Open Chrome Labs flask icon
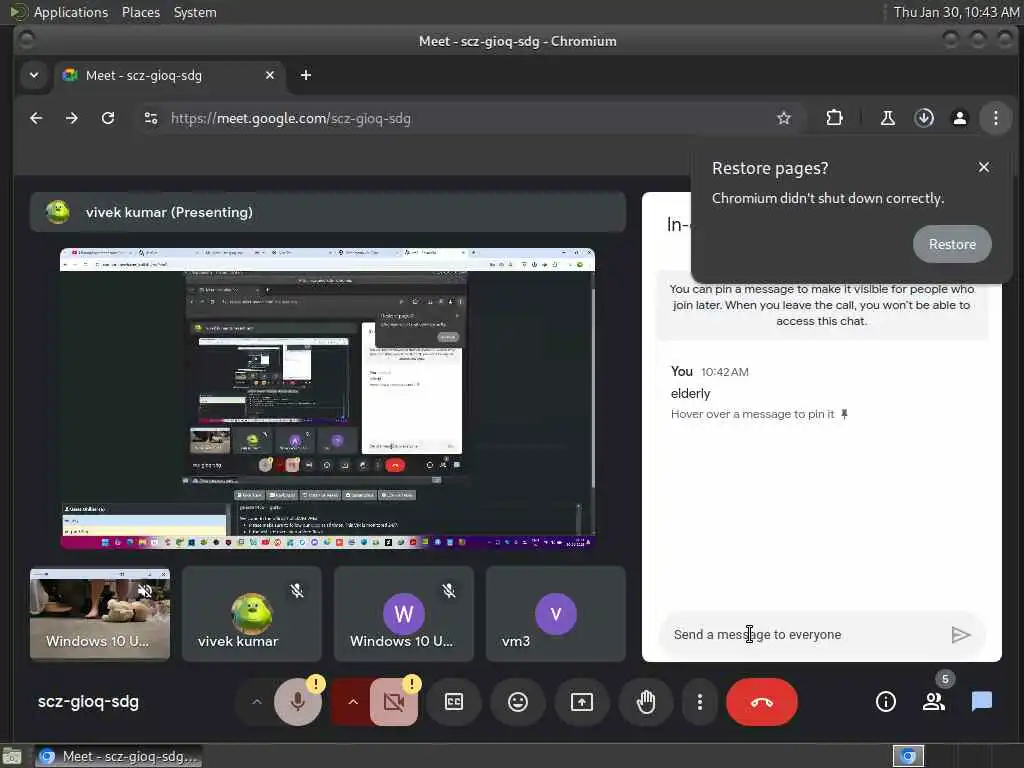The image size is (1024, 768). click(x=888, y=118)
